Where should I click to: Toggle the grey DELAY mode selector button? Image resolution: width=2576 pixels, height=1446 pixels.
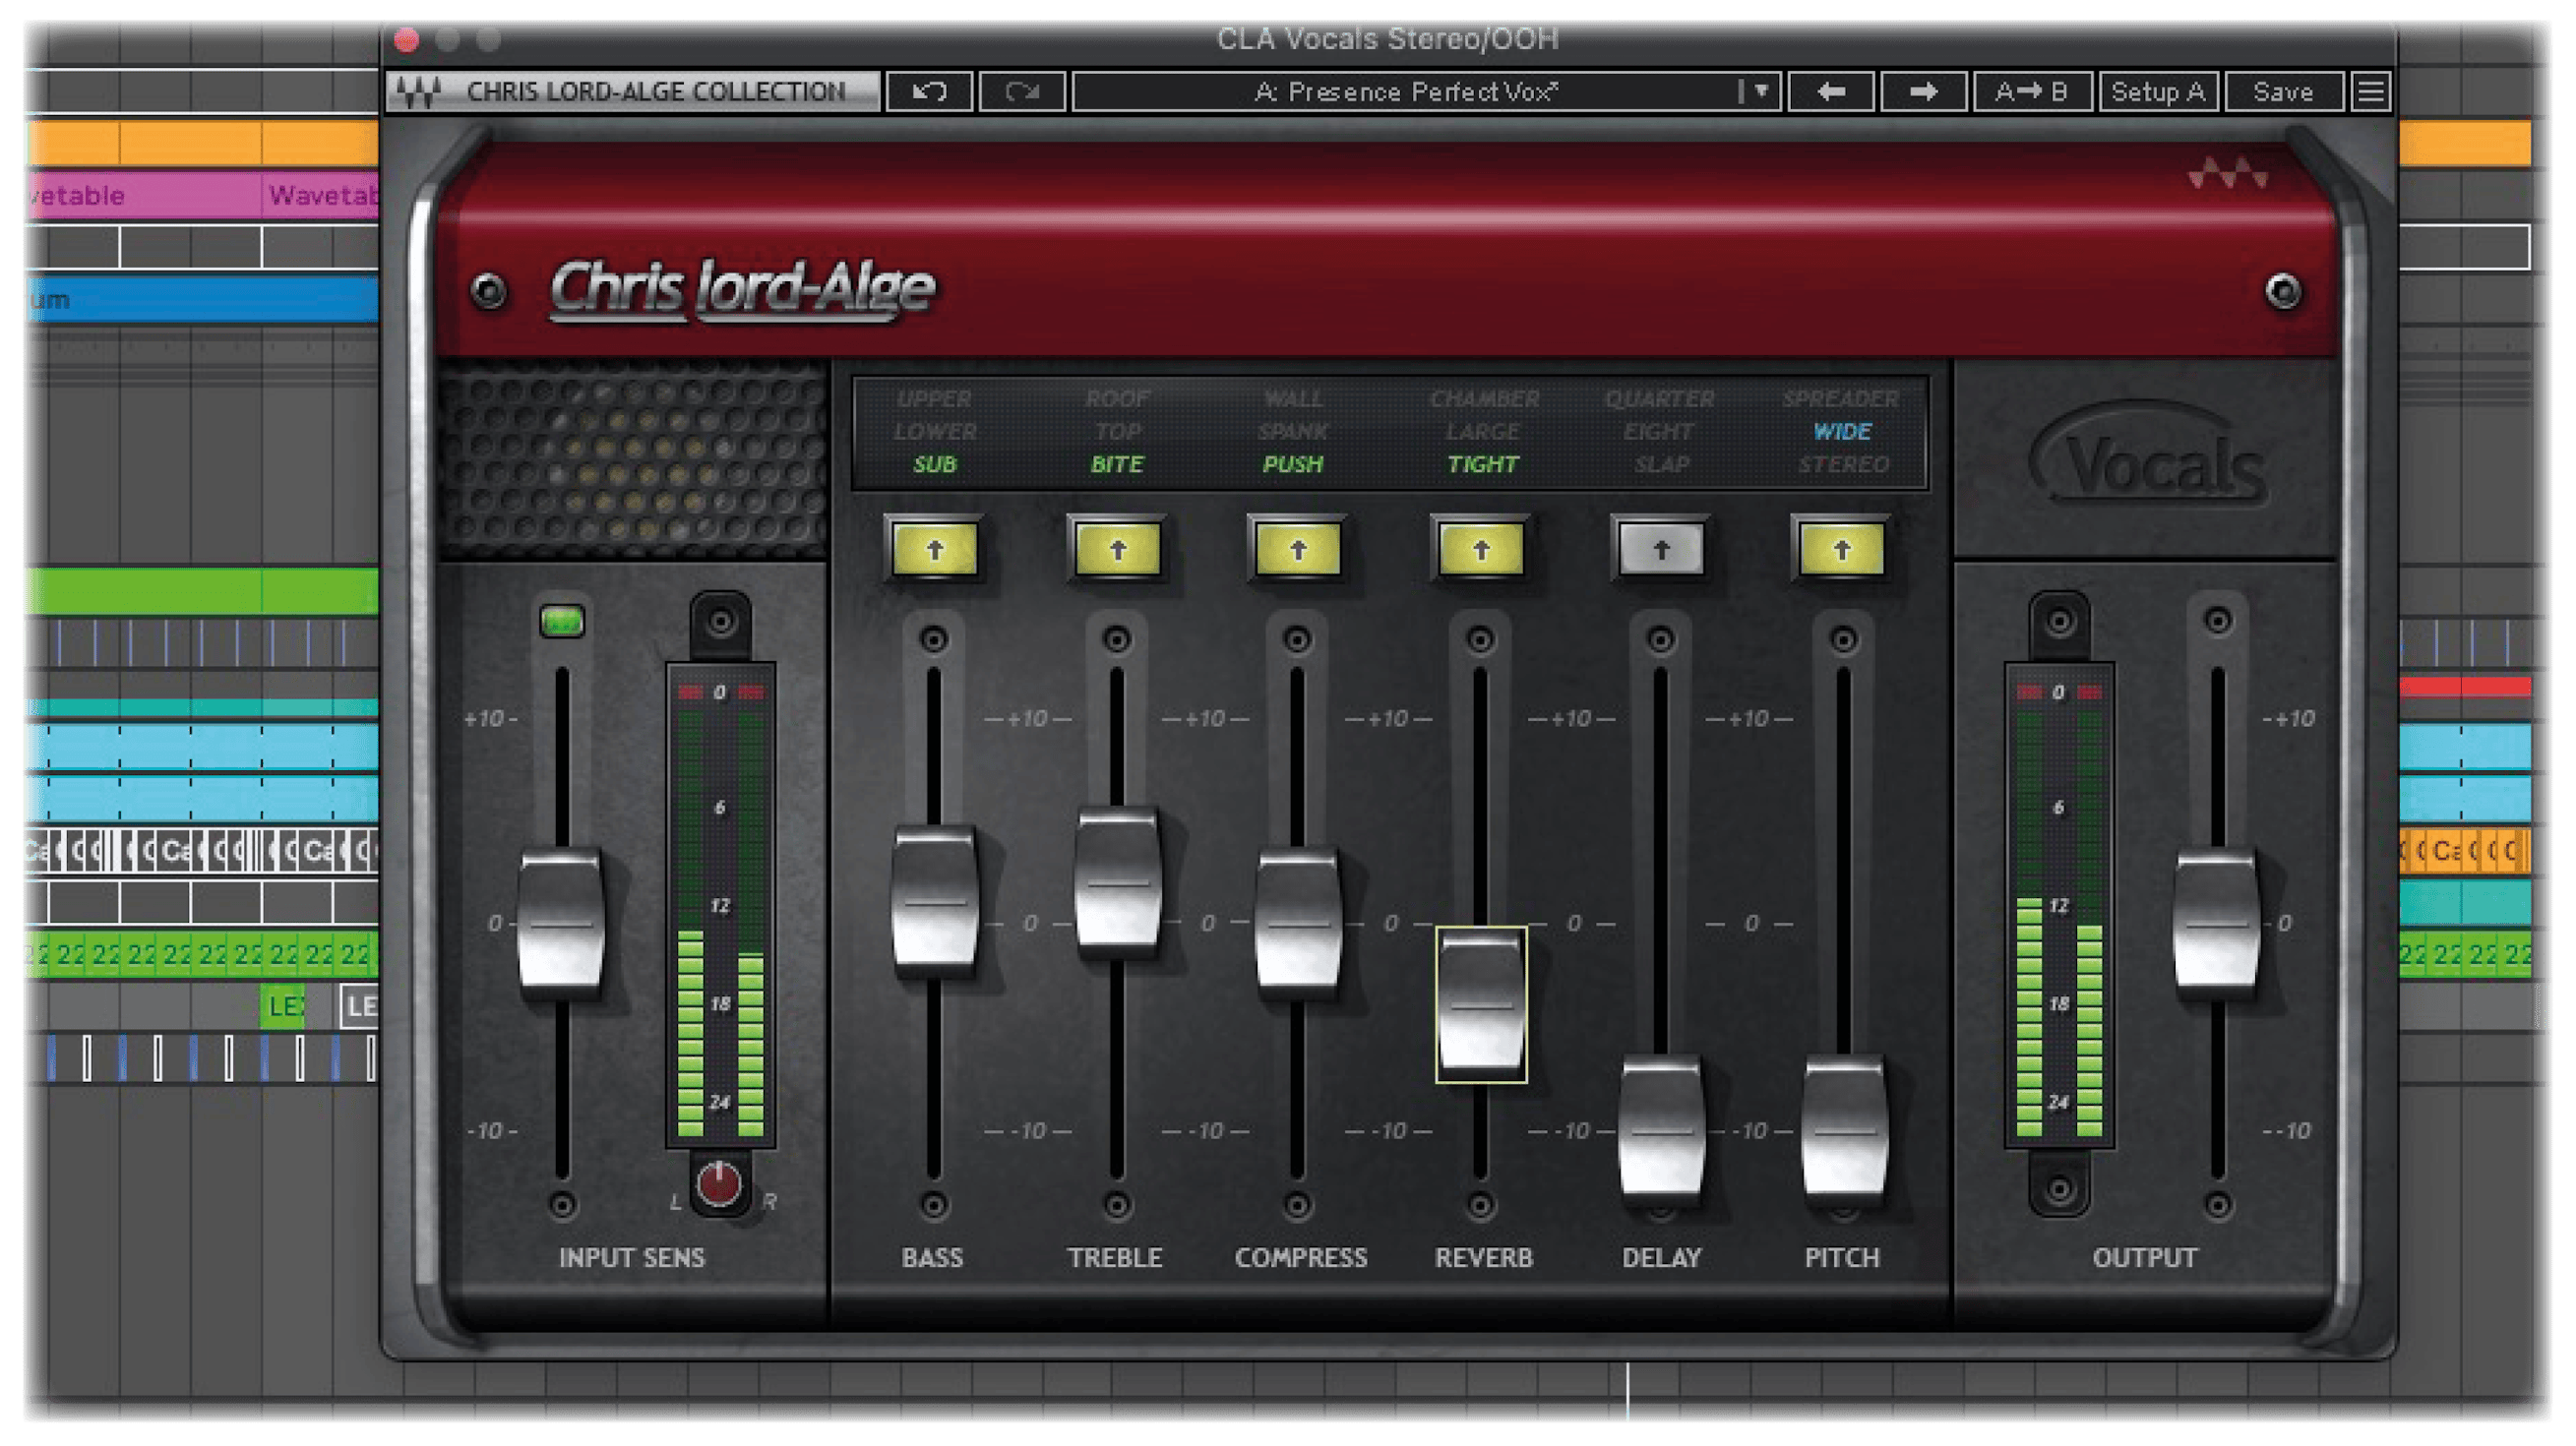pyautogui.click(x=1661, y=549)
